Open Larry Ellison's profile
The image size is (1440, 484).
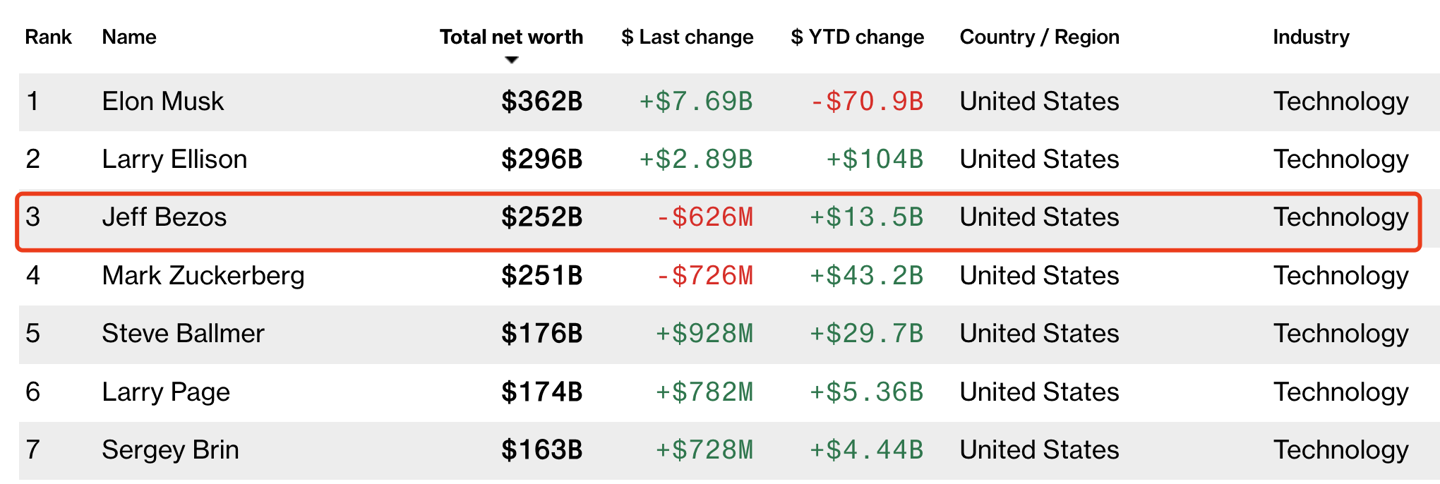coord(174,159)
